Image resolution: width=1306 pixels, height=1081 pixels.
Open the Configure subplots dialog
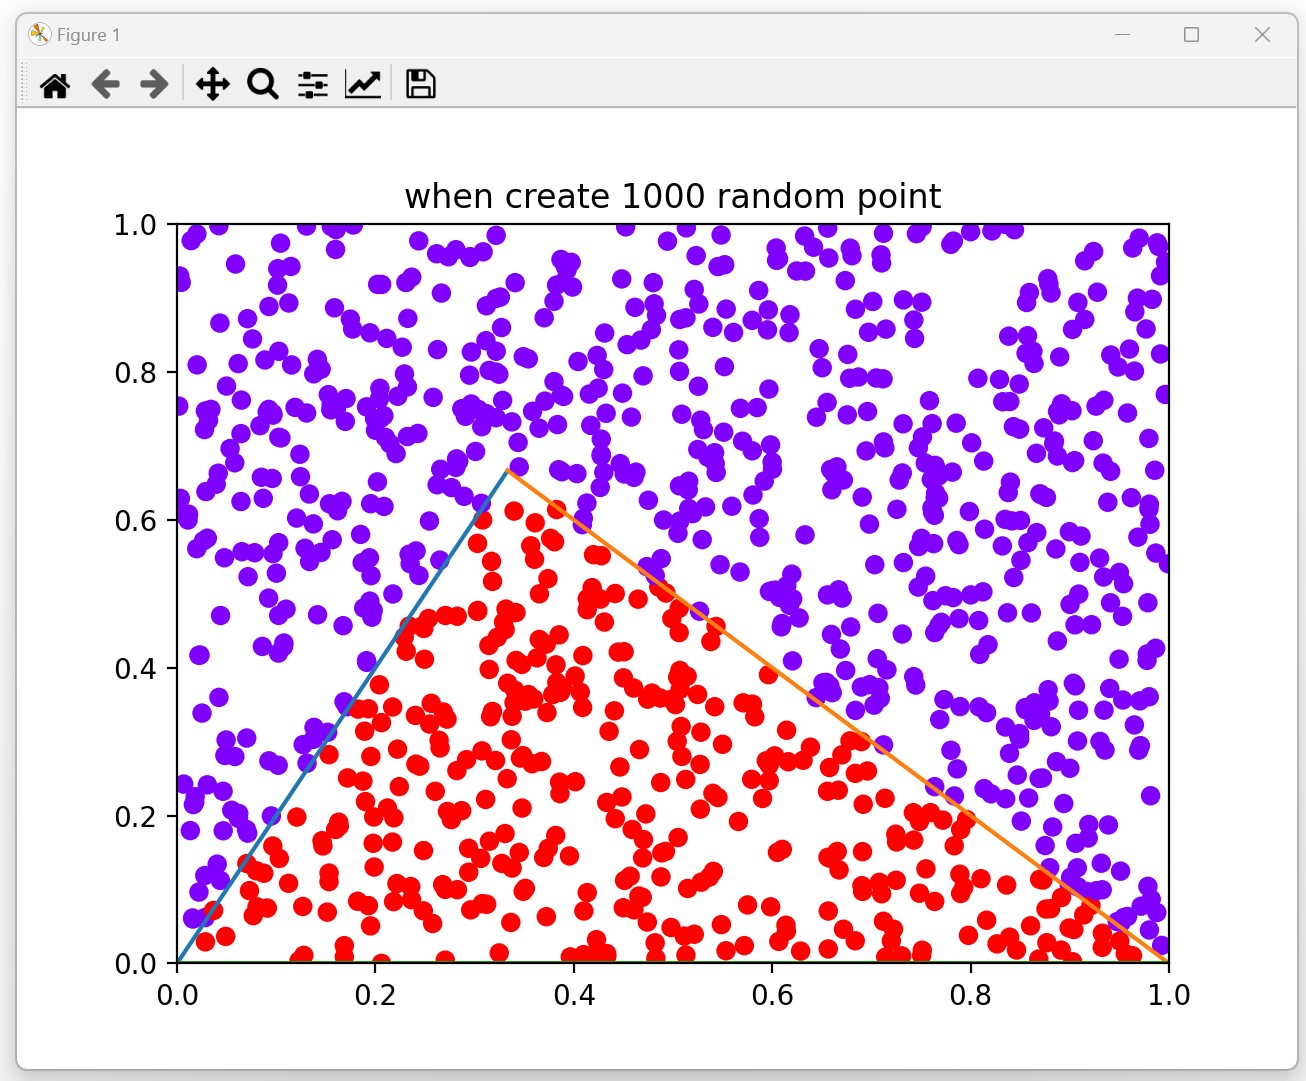click(x=313, y=85)
